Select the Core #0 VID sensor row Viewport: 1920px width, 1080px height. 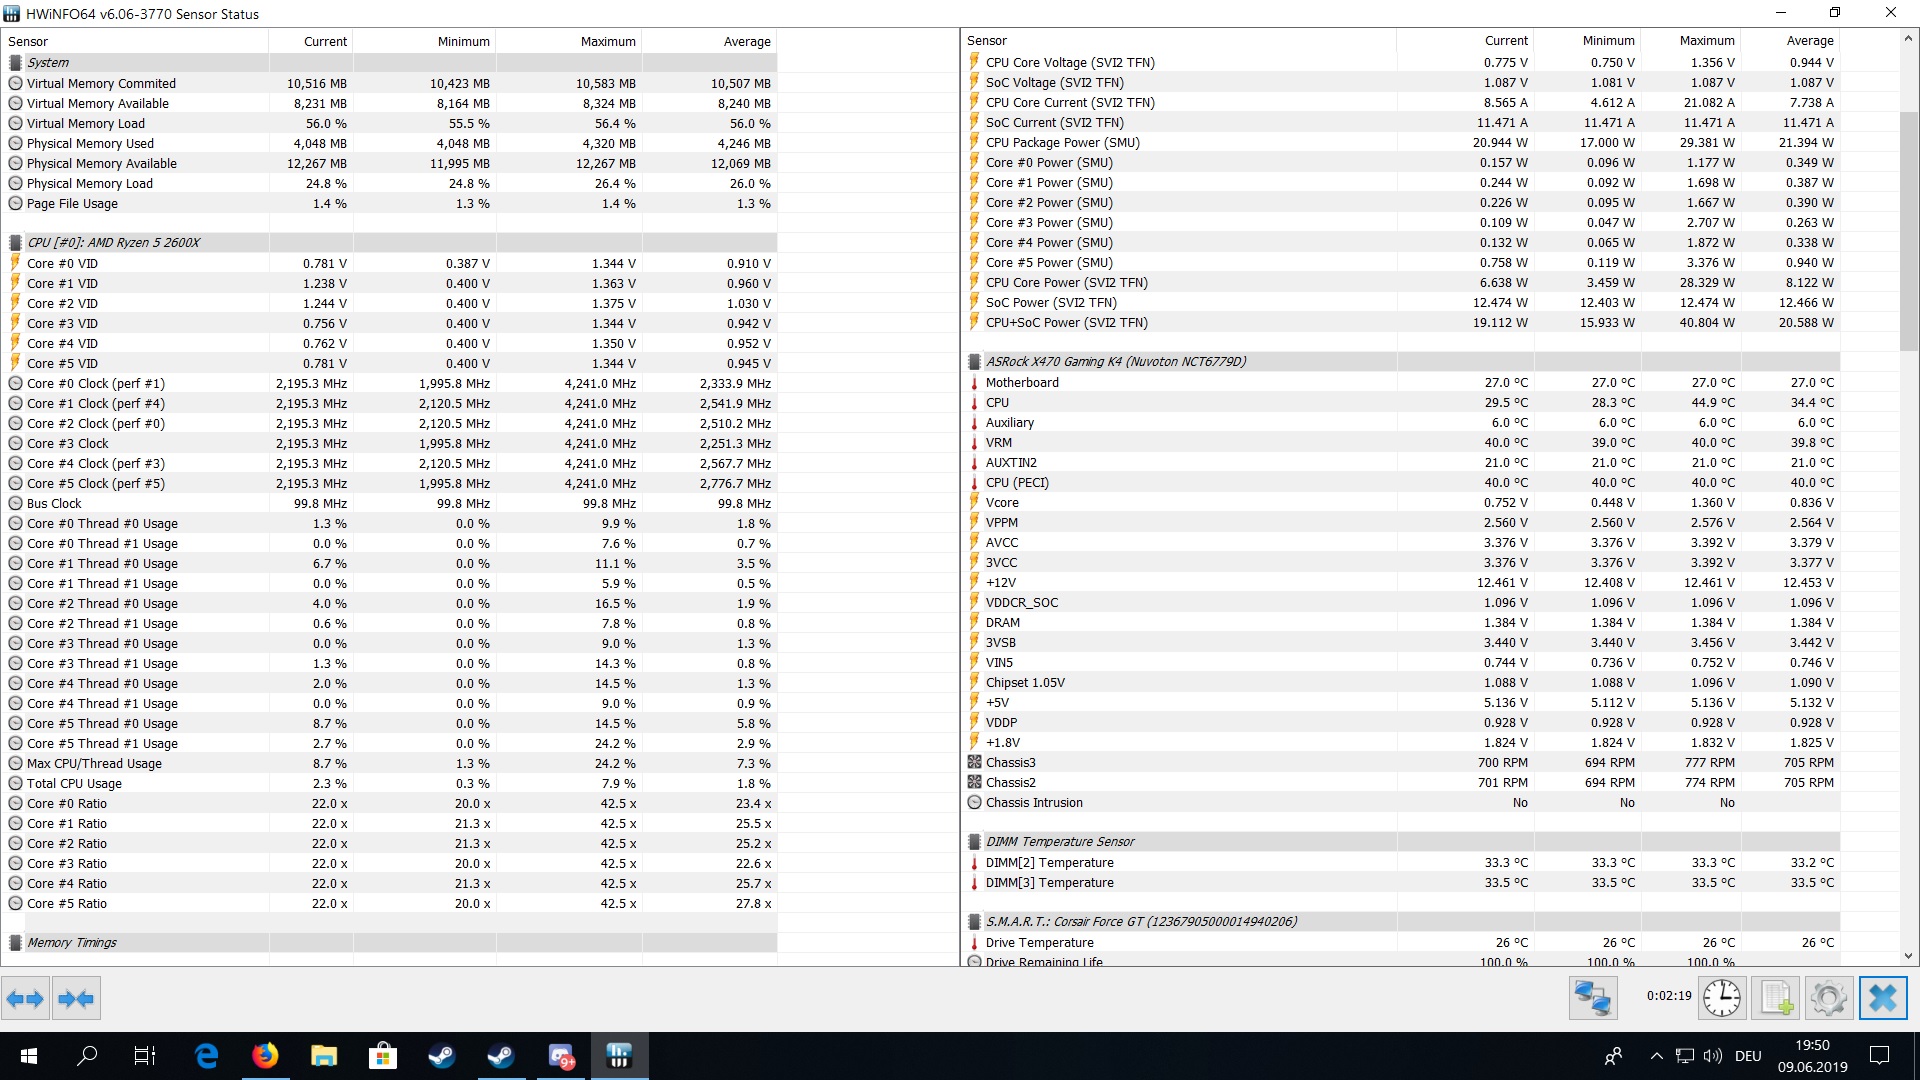(x=62, y=263)
